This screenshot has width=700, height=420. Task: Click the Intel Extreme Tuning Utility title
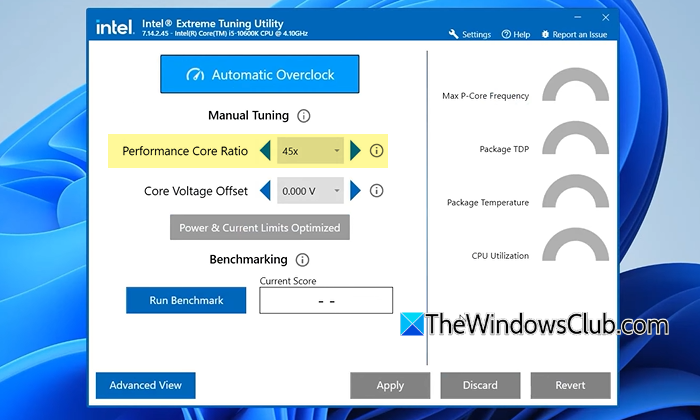click(x=212, y=23)
